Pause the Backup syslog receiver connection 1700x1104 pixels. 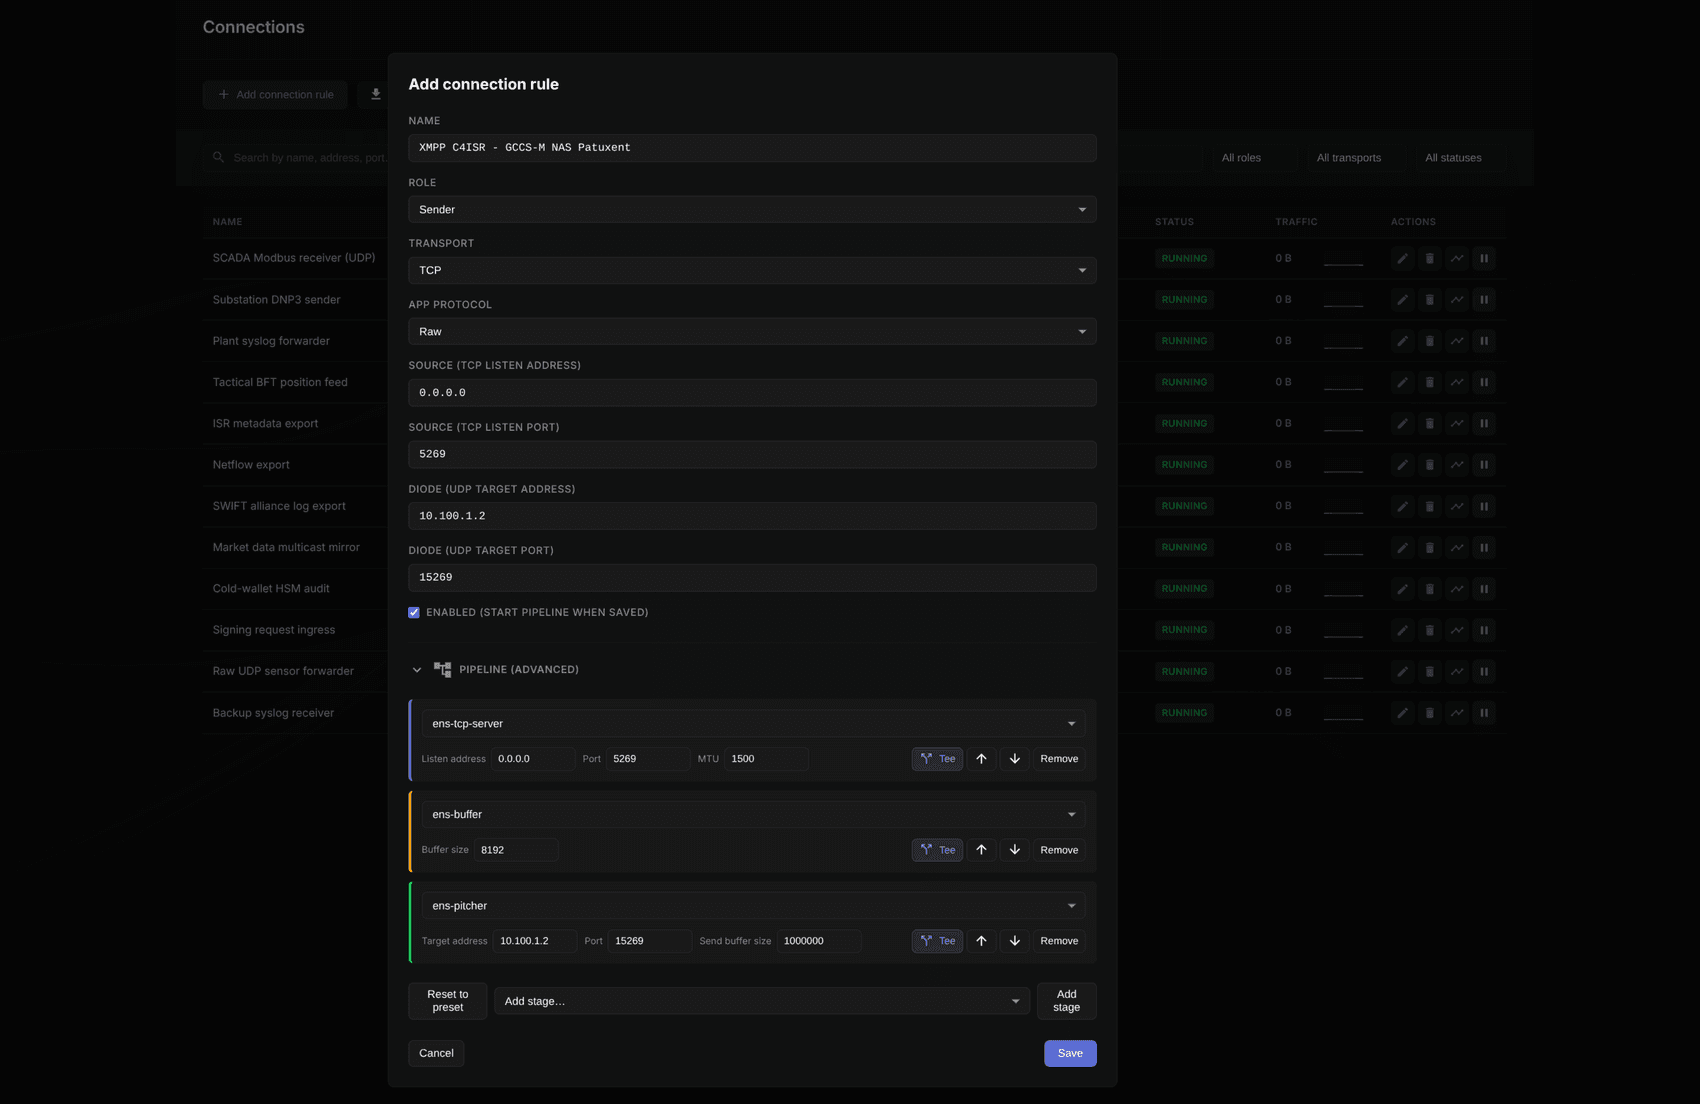[1484, 713]
